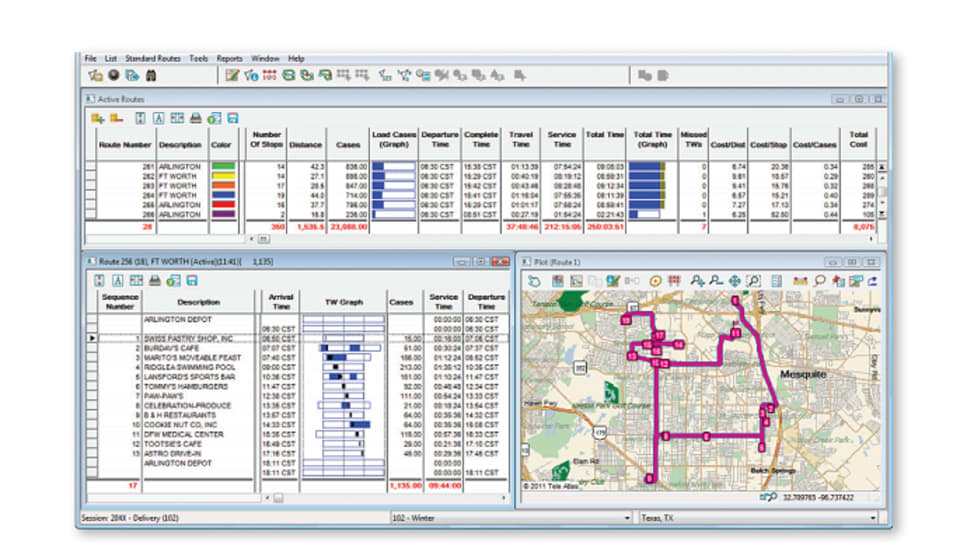Click the Distance column header

pyautogui.click(x=304, y=145)
